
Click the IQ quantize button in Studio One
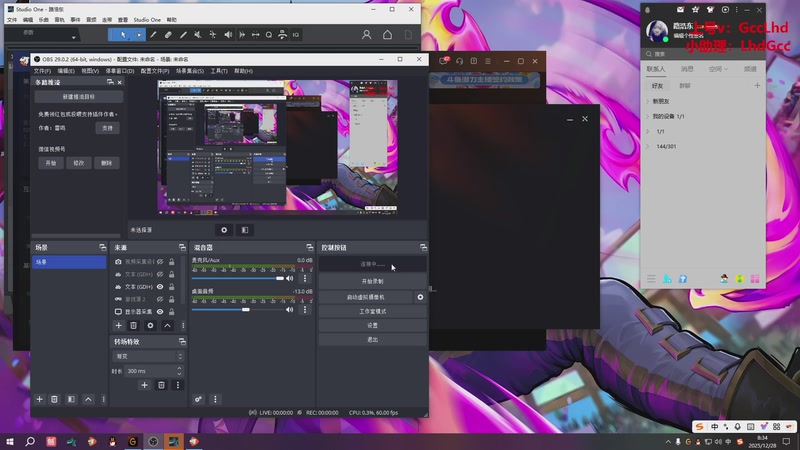[296, 35]
